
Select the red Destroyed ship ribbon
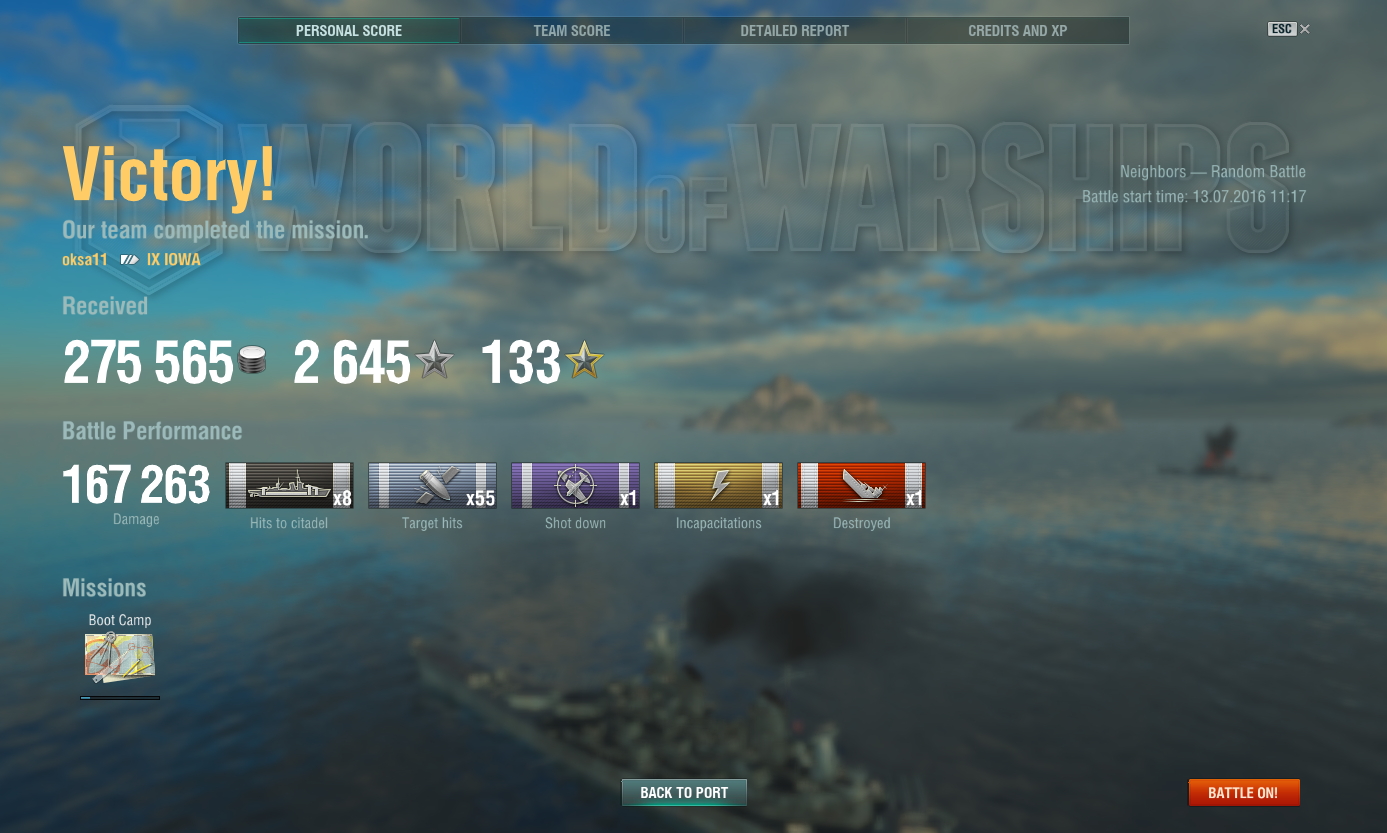click(x=861, y=485)
